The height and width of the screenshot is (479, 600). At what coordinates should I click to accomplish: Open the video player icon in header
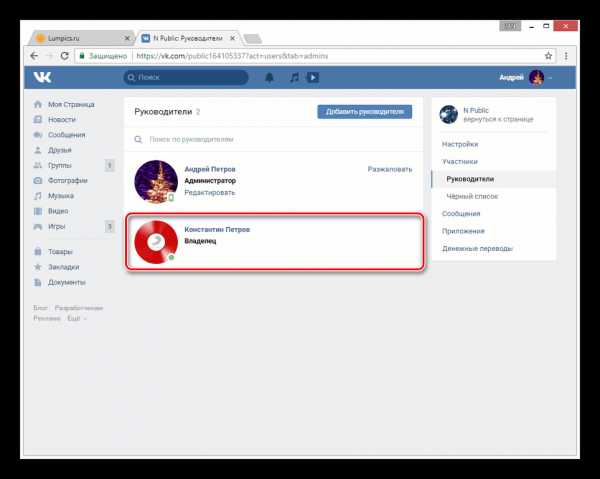coord(313,78)
